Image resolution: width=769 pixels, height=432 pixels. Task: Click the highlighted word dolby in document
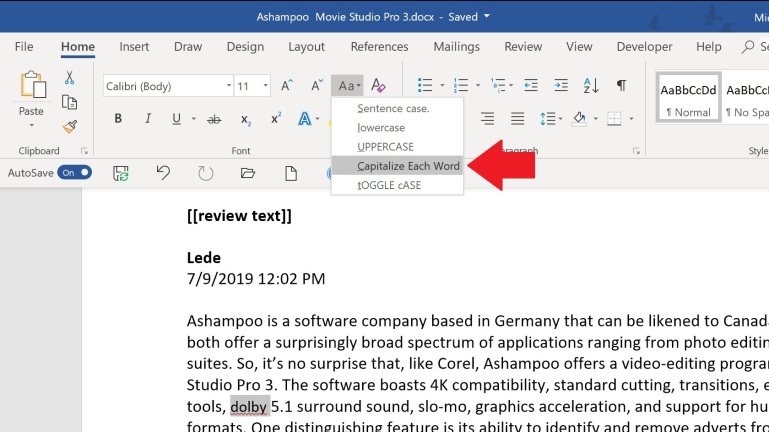(x=250, y=407)
